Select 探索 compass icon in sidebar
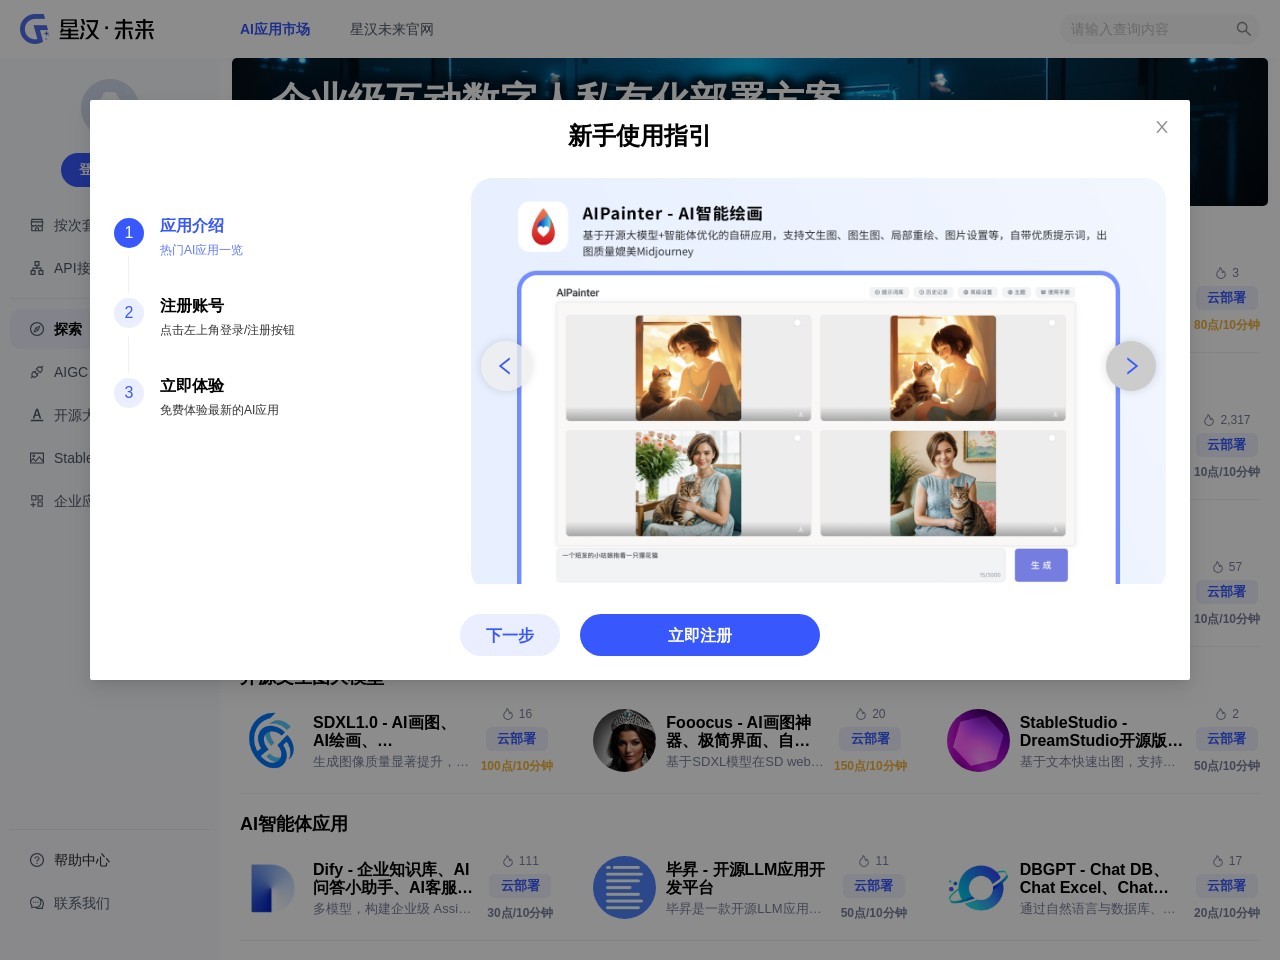1280x960 pixels. coord(35,329)
